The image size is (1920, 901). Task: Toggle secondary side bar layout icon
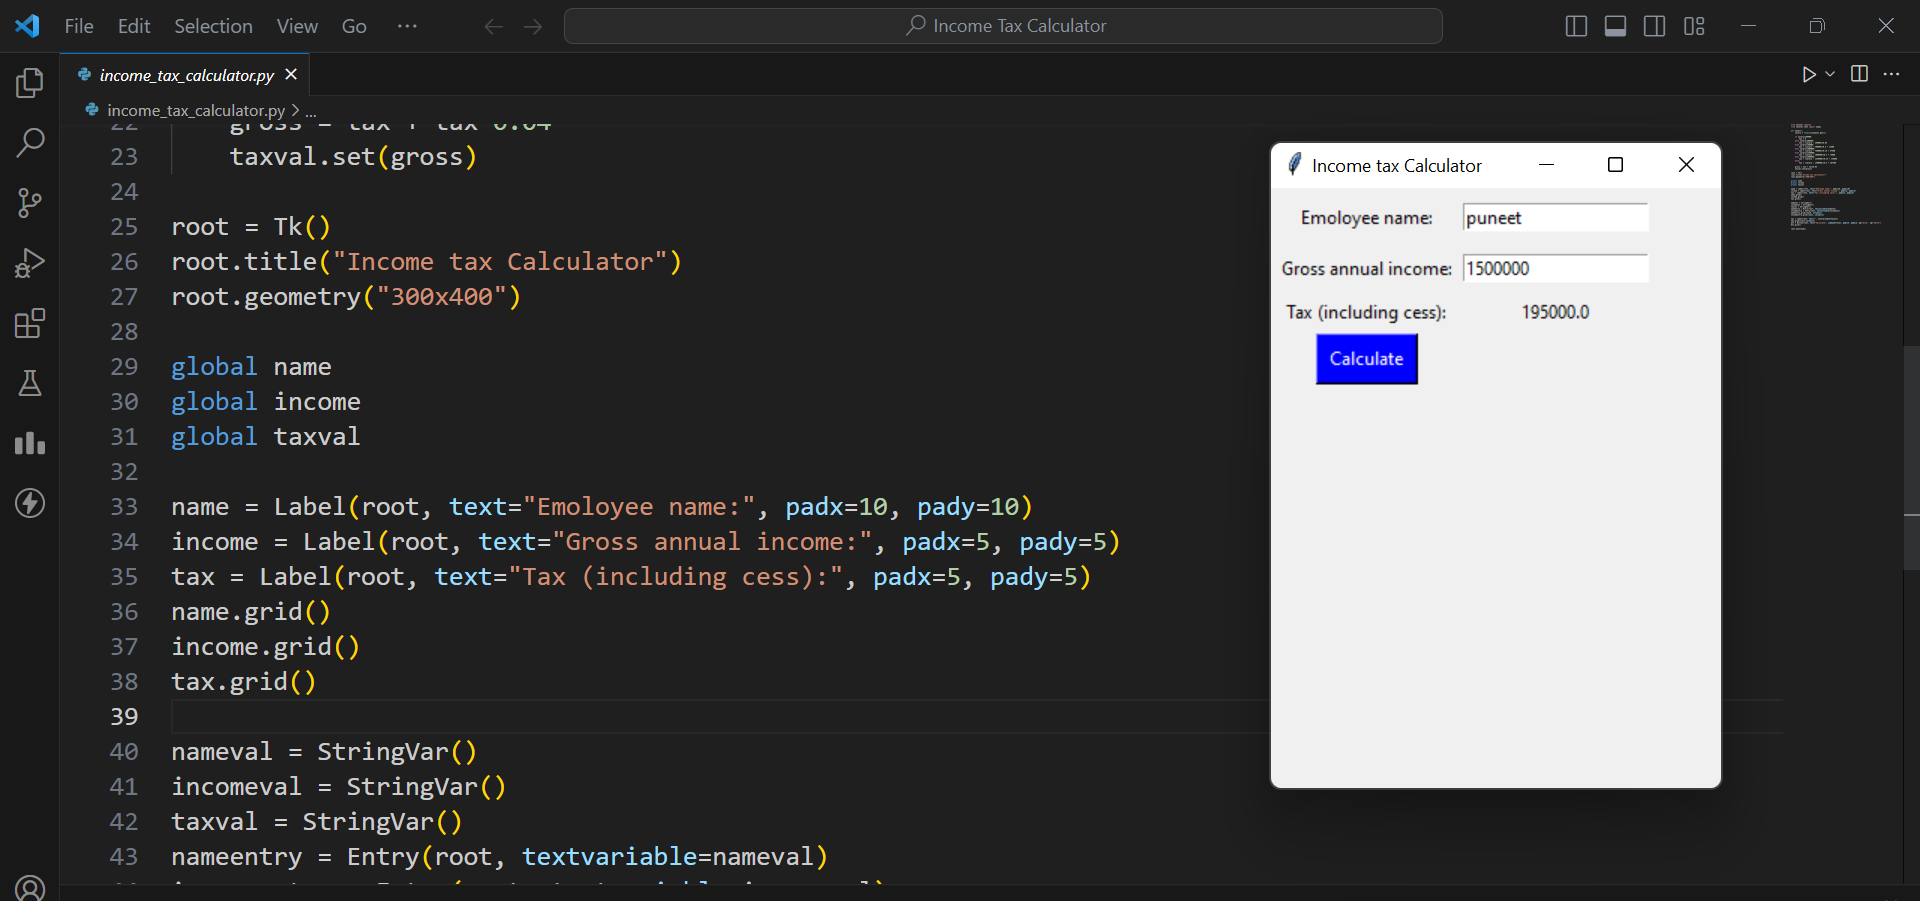[1655, 26]
